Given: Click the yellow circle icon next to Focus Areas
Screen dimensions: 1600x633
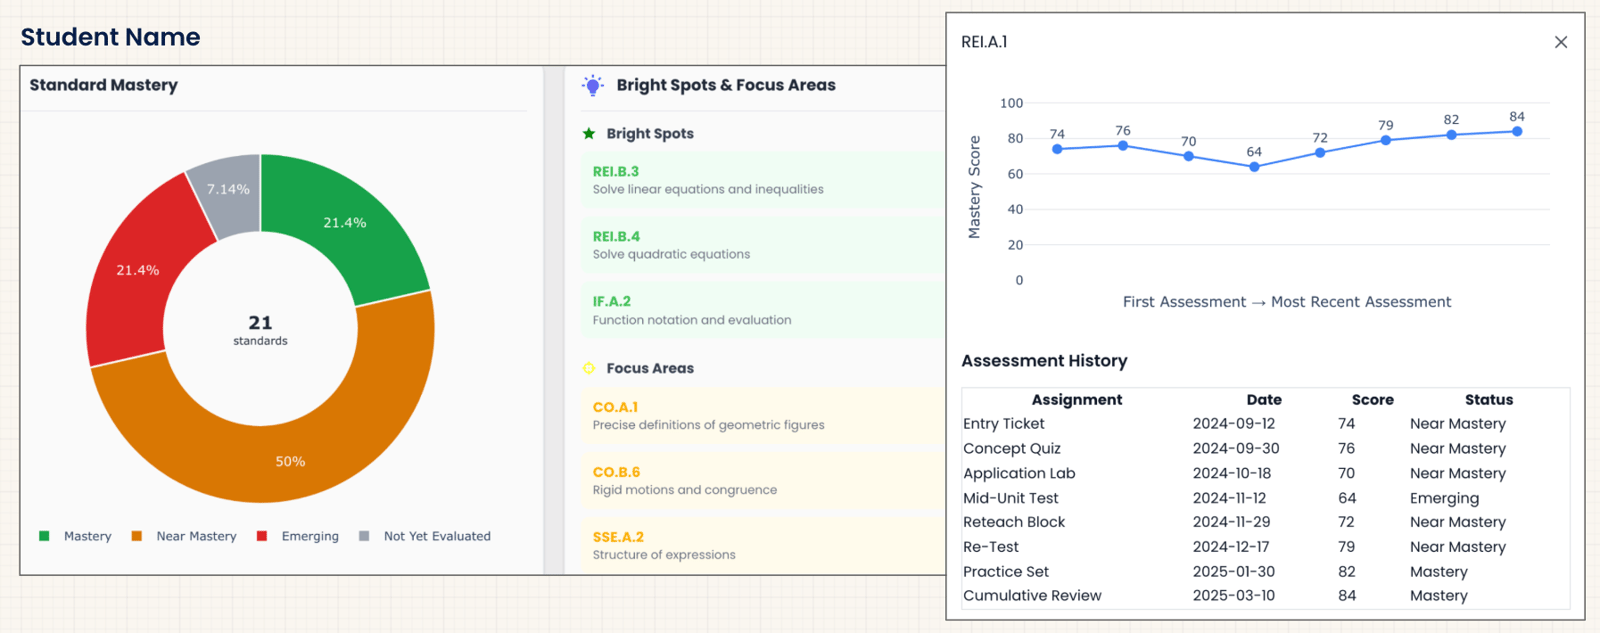Looking at the screenshot, I should pyautogui.click(x=589, y=368).
